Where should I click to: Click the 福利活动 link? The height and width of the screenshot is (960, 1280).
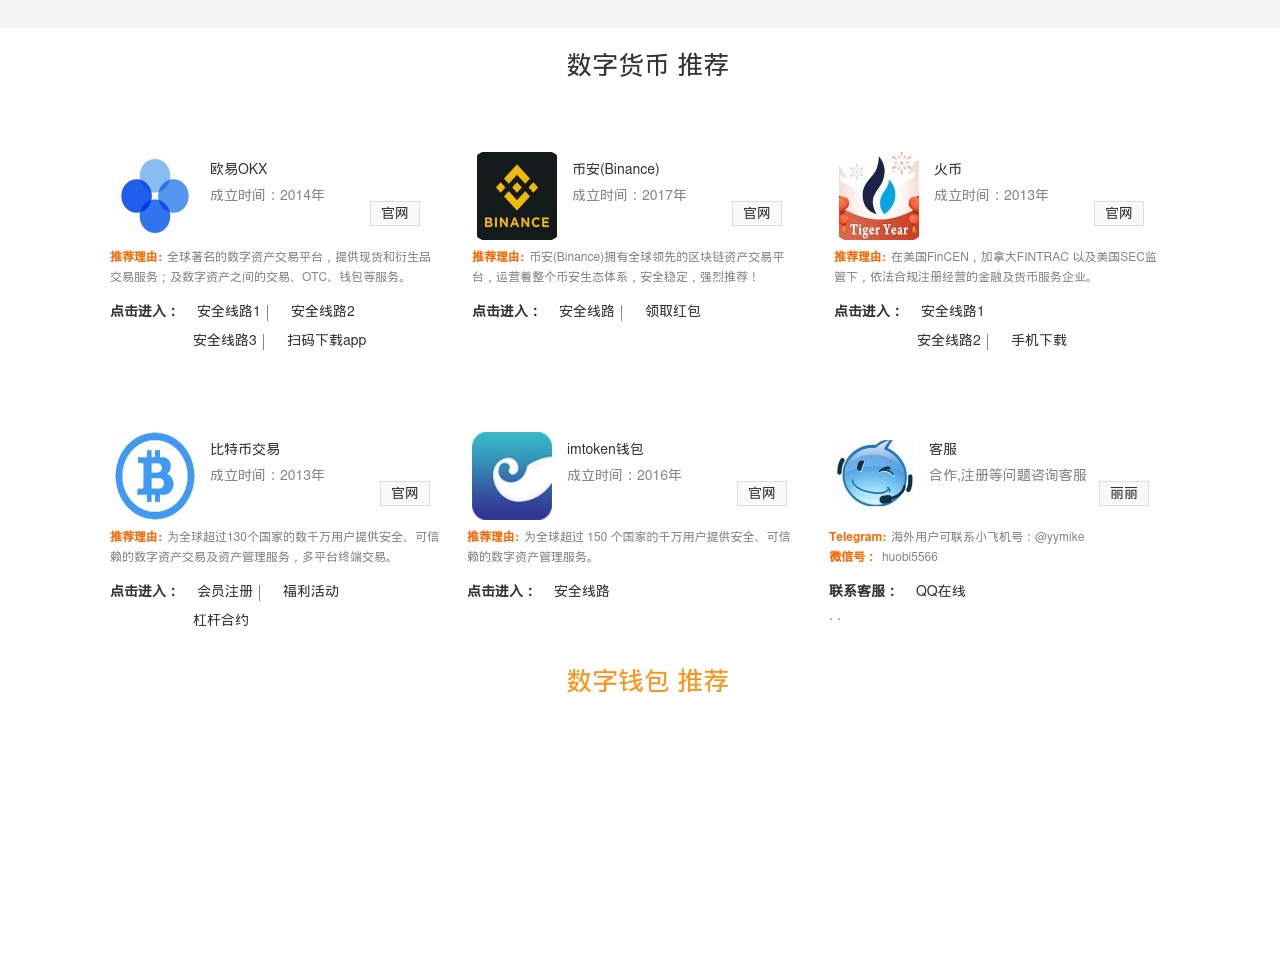[x=311, y=591]
